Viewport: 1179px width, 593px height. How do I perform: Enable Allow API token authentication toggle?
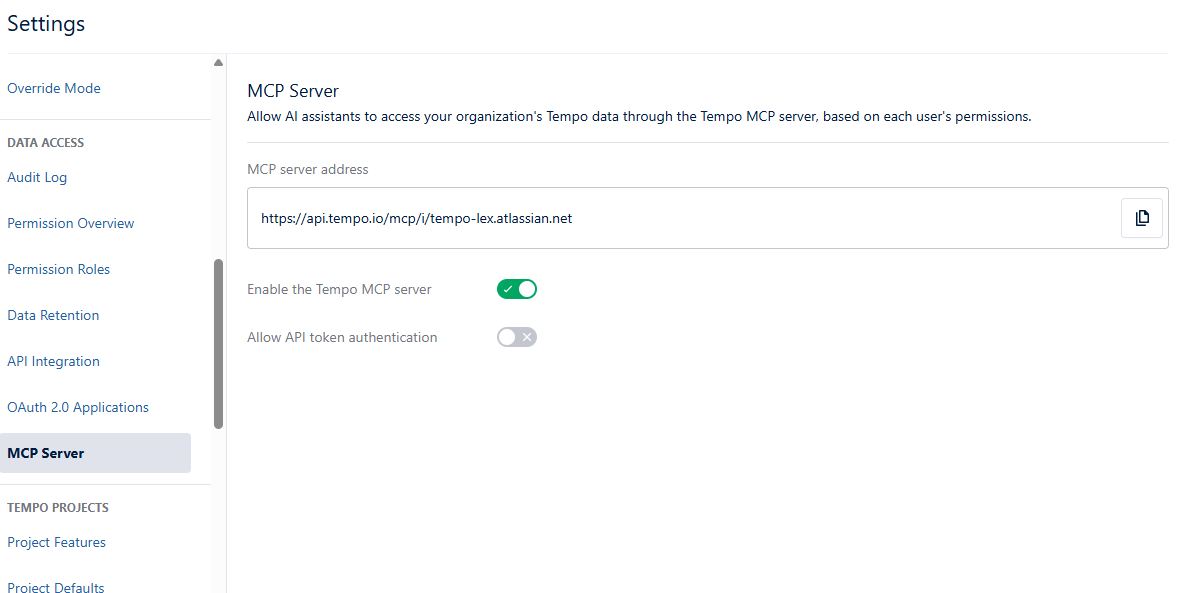tap(517, 337)
